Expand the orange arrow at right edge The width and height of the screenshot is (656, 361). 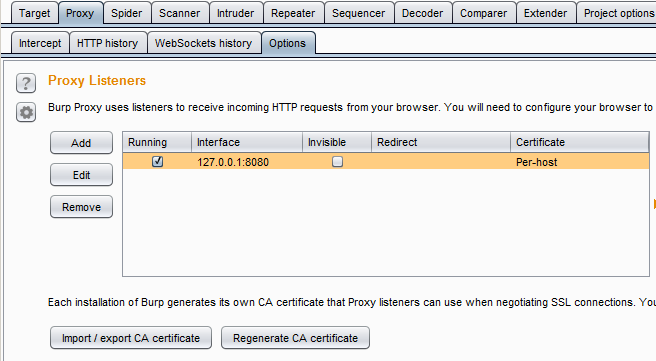(x=654, y=204)
